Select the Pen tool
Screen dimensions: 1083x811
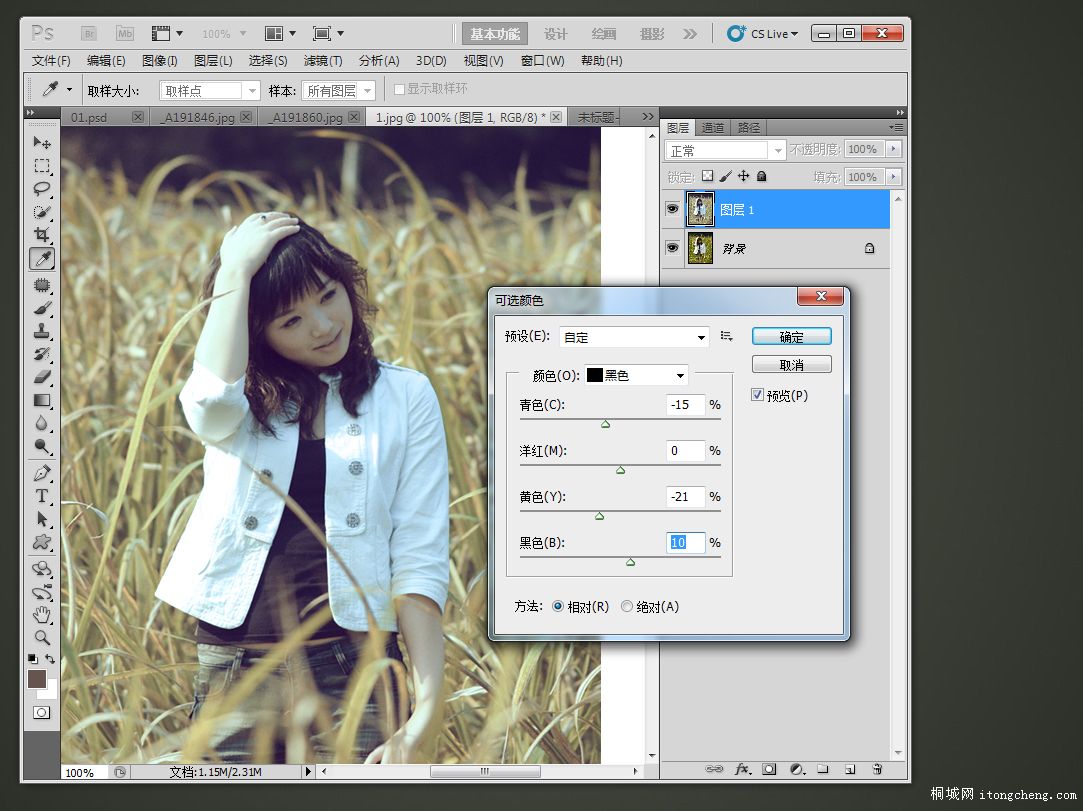(42, 472)
